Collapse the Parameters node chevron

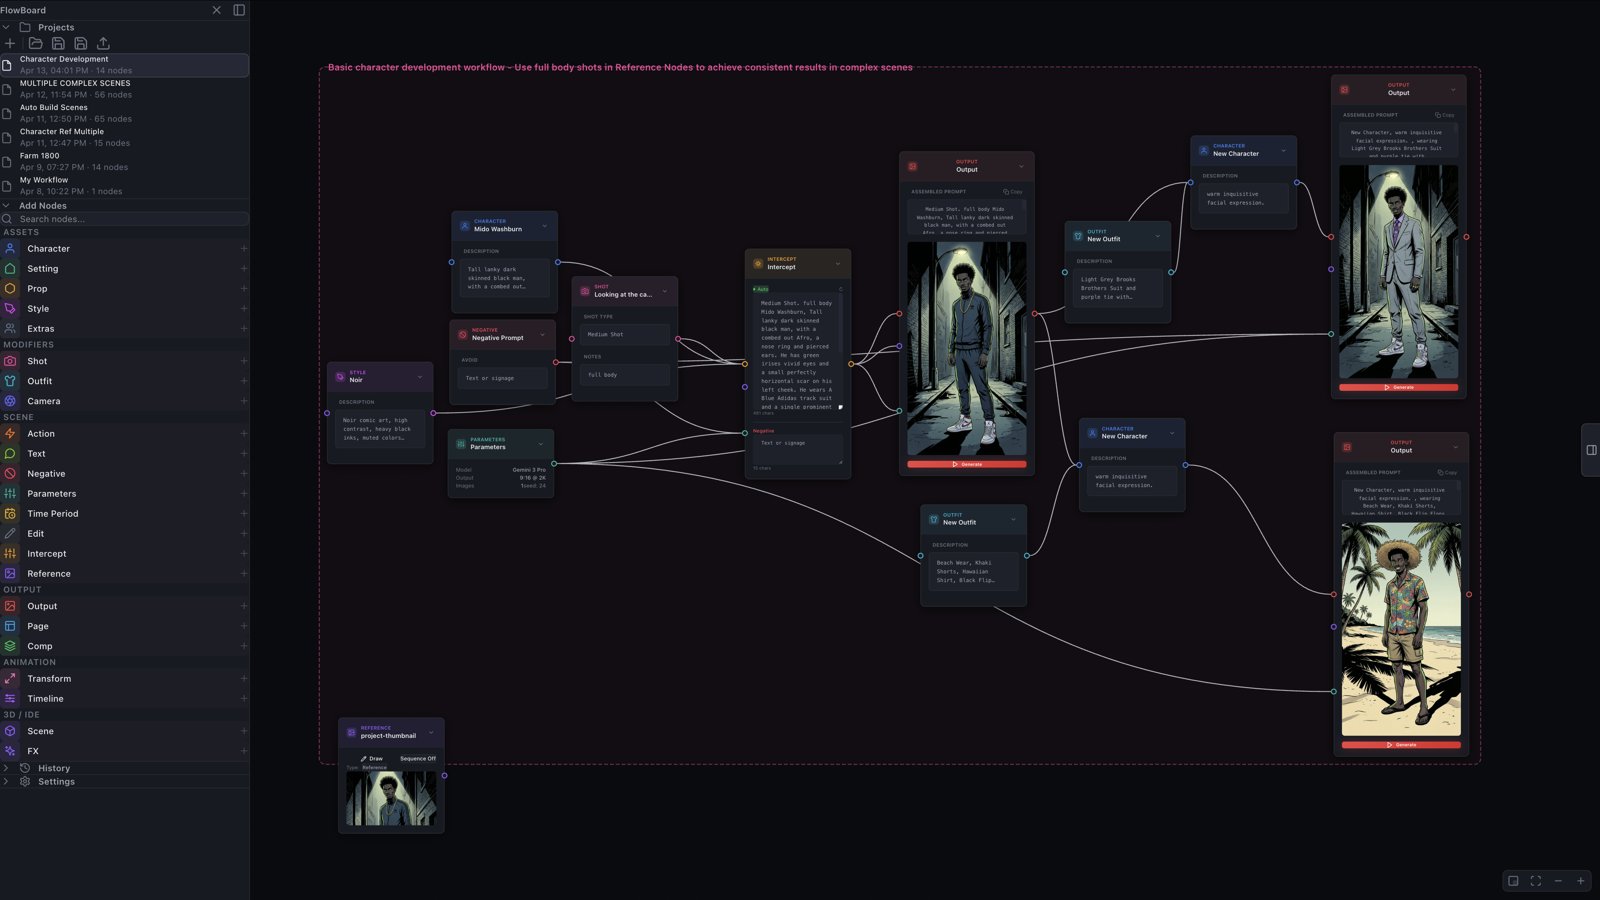541,444
